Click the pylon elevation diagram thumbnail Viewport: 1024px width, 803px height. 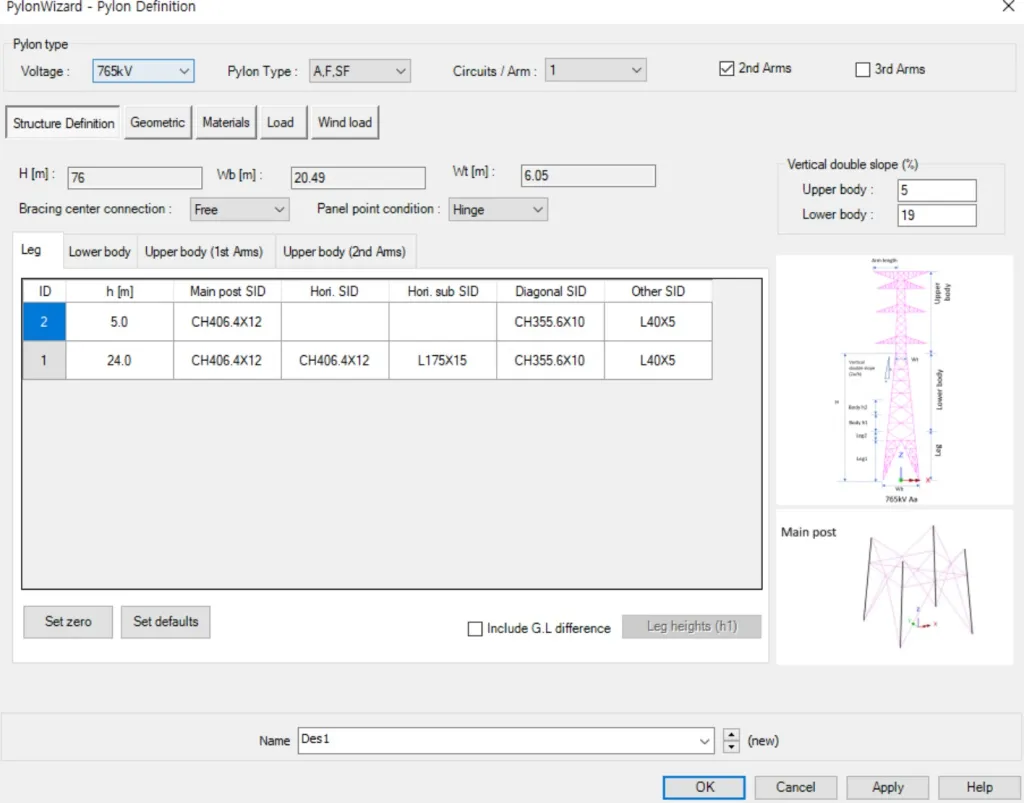click(x=894, y=380)
